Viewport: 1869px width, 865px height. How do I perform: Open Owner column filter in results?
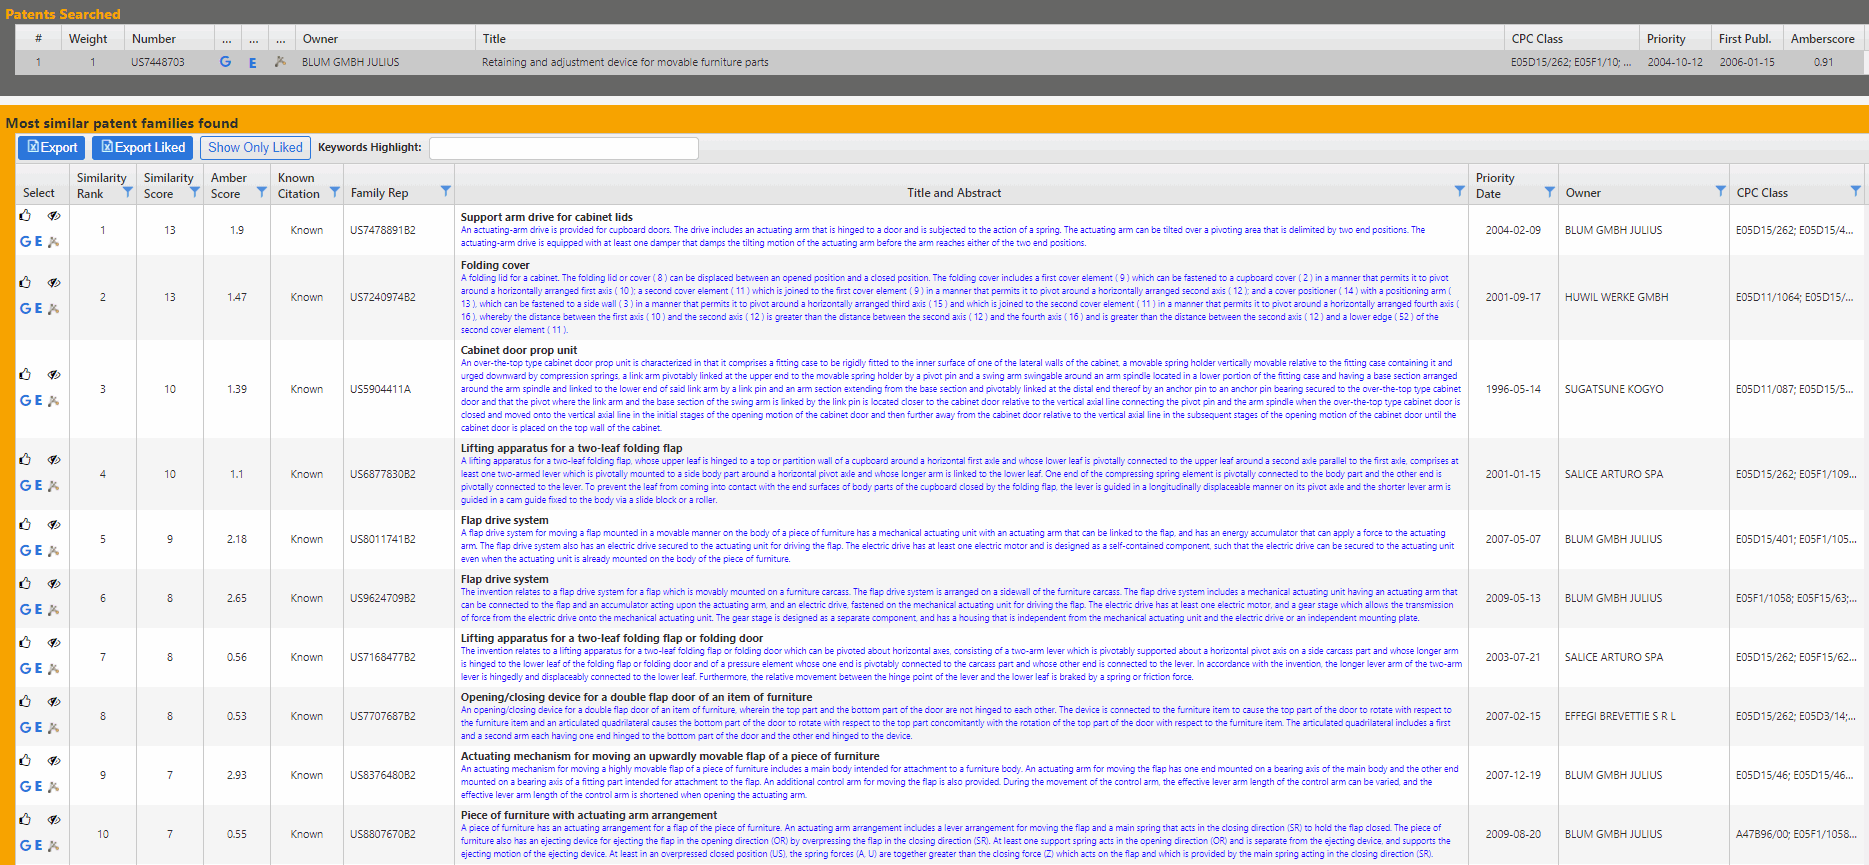[x=1721, y=191]
